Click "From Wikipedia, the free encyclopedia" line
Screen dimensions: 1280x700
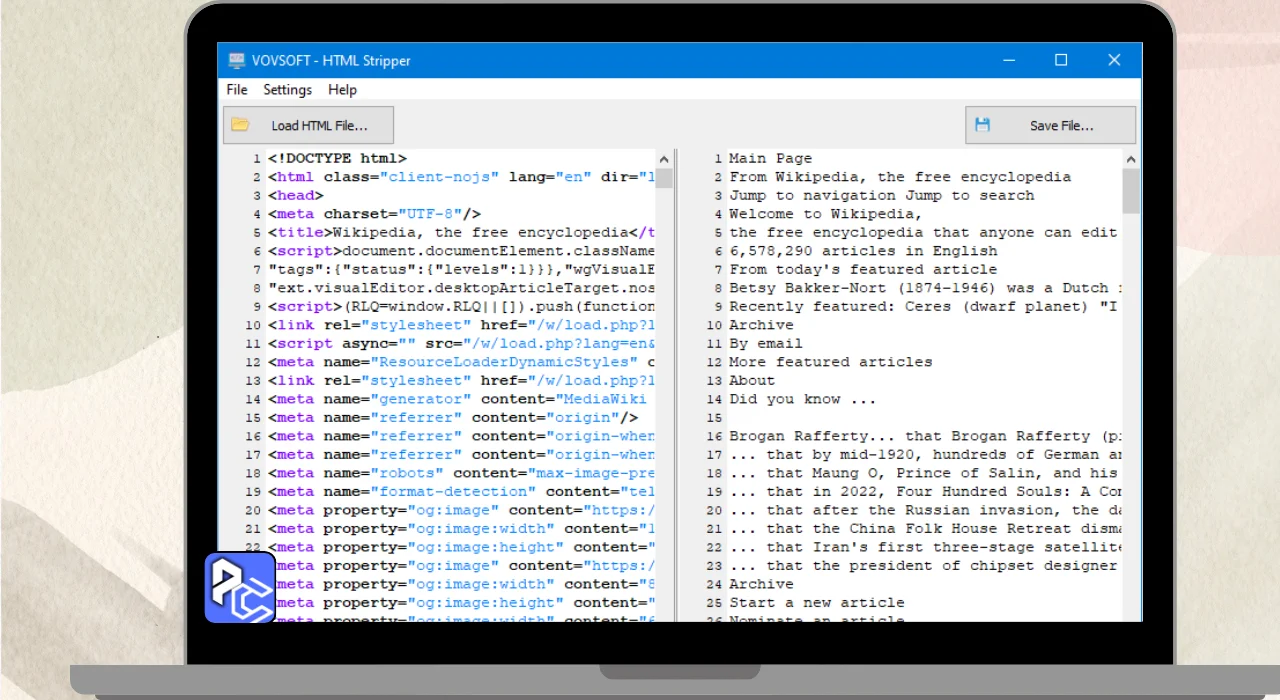pos(900,176)
